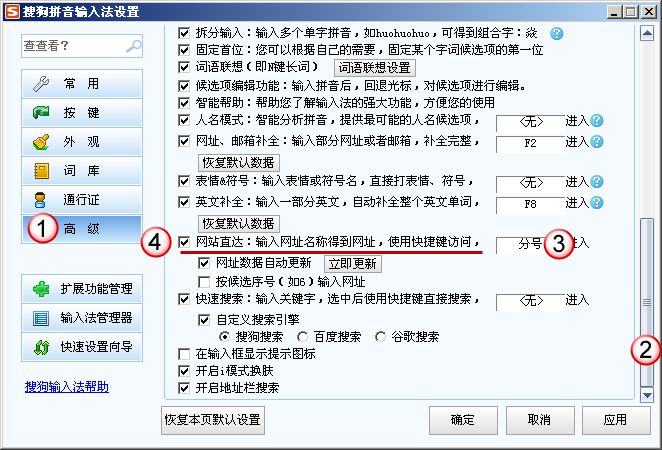Click 恢复默认数据 under 网址、邮箱补全
Screen dimensions: 662x450
tap(239, 163)
